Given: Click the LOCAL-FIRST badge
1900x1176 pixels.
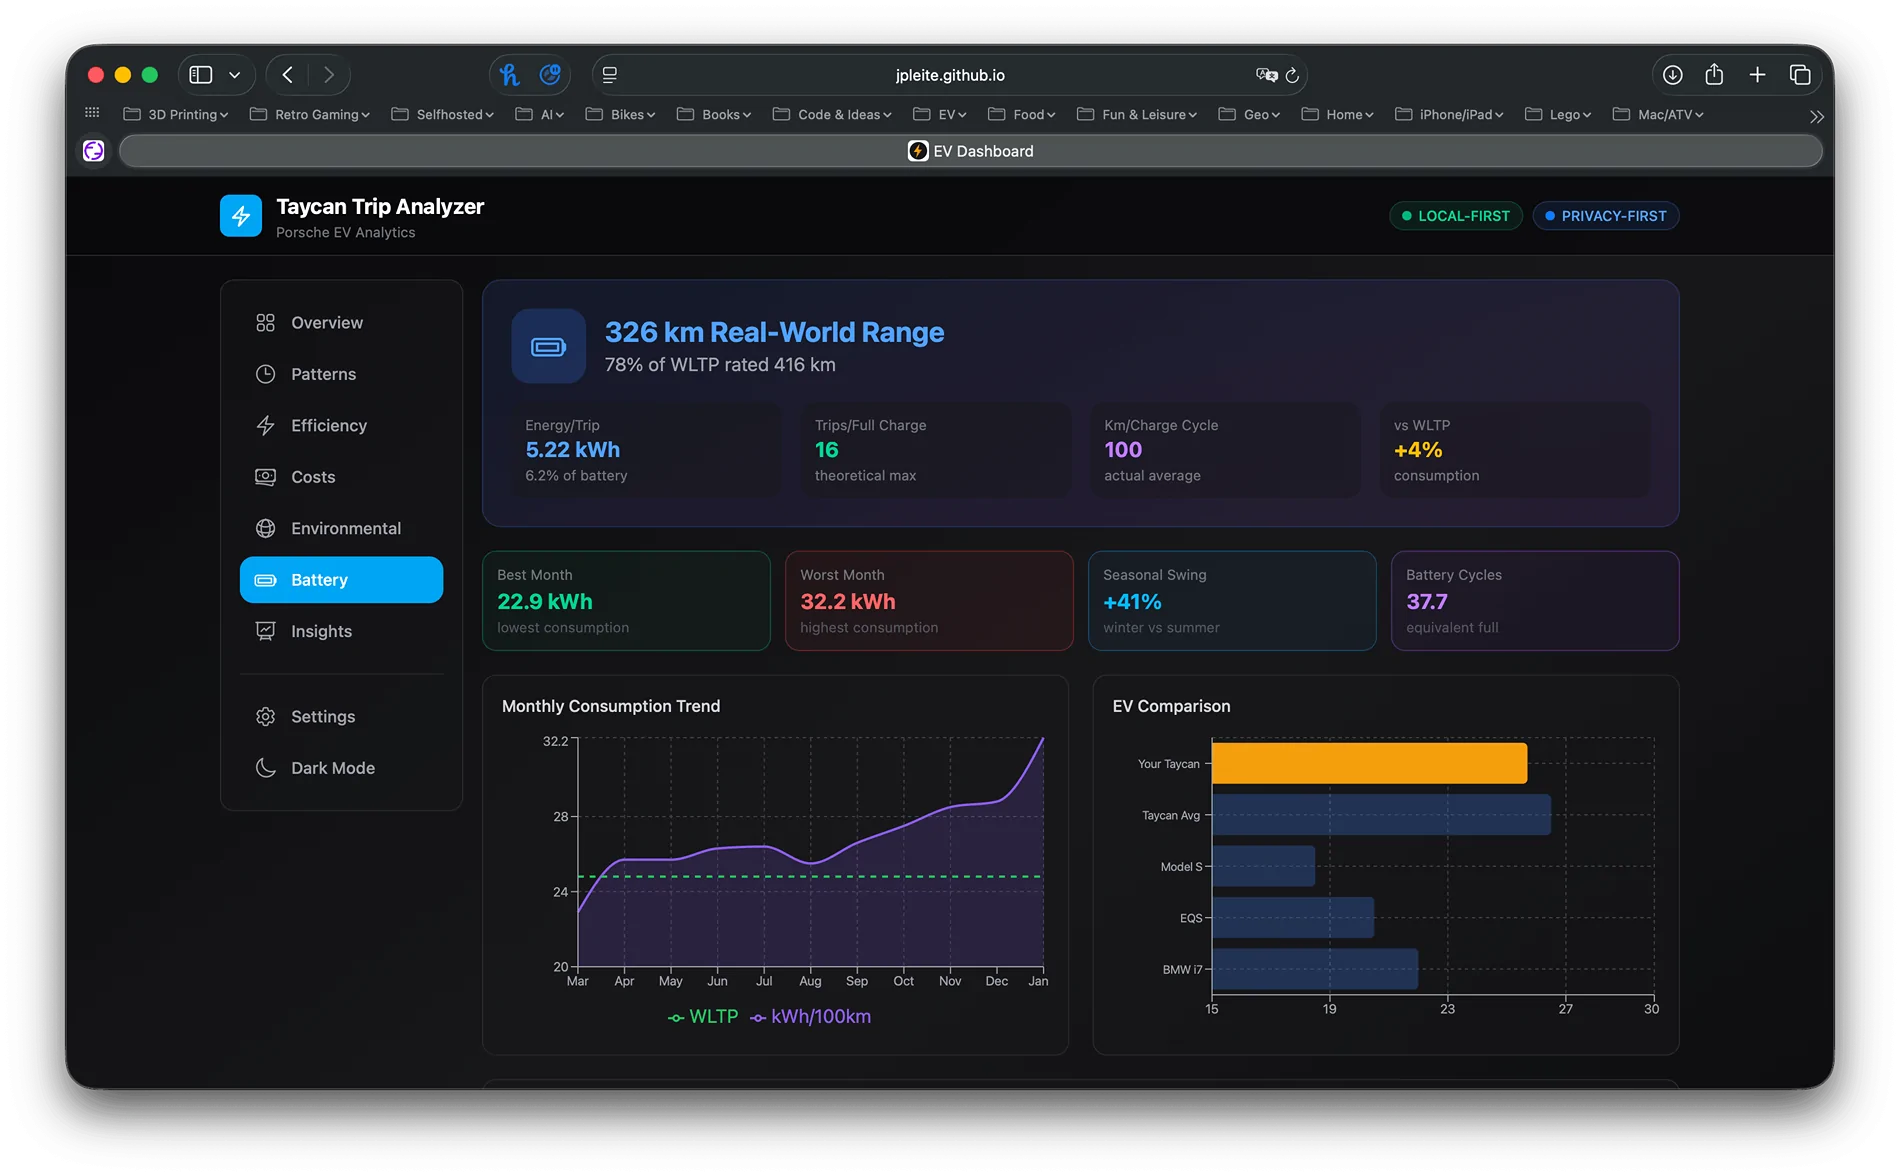Looking at the screenshot, I should [1456, 215].
